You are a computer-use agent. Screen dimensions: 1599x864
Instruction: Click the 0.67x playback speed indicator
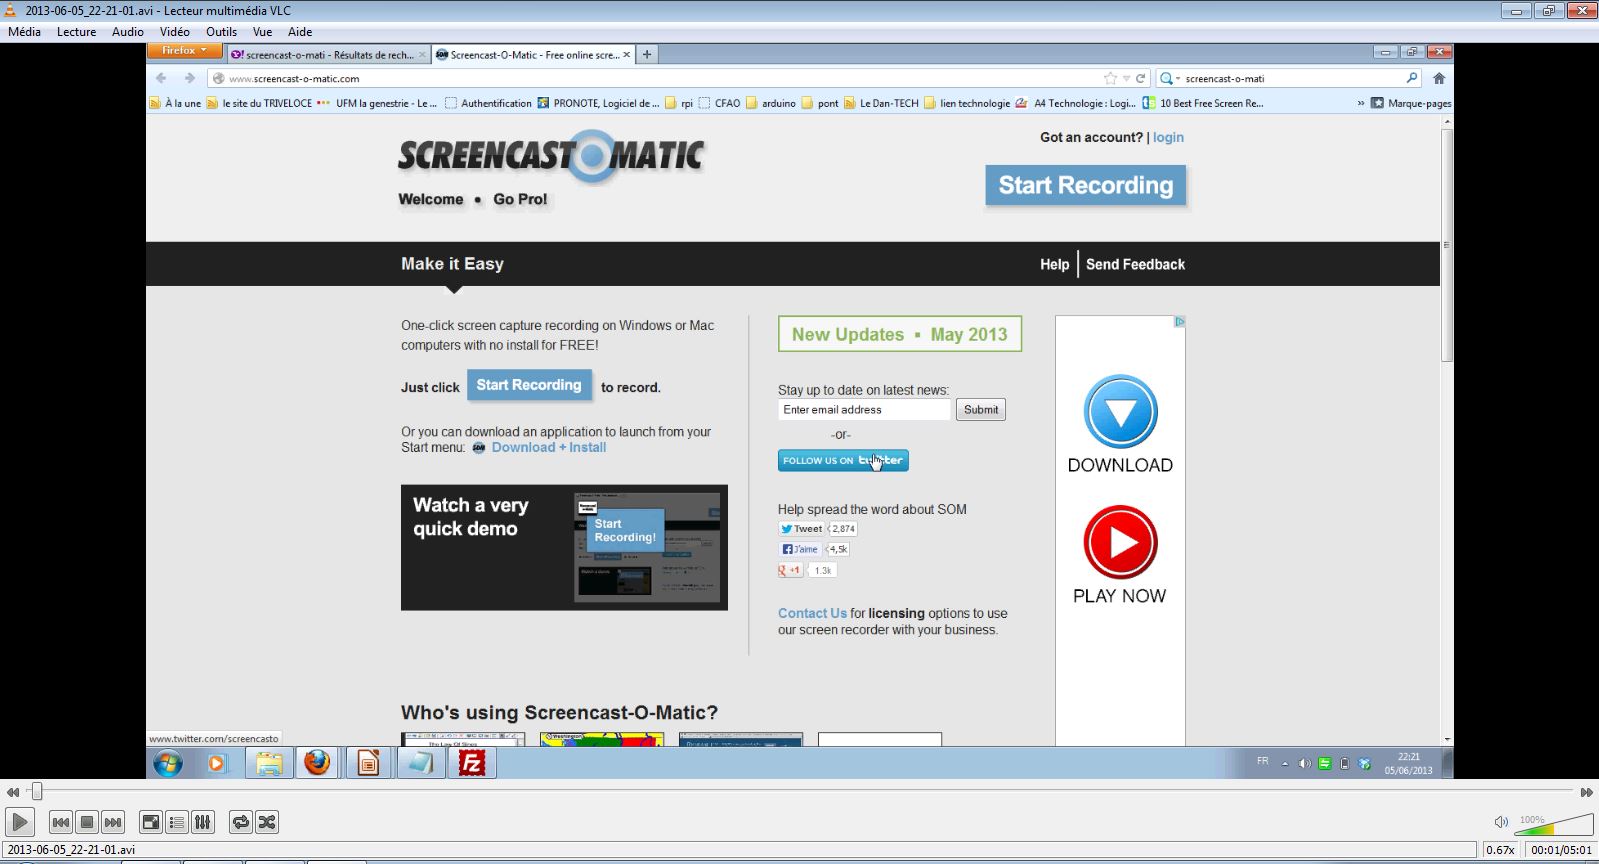coord(1499,850)
